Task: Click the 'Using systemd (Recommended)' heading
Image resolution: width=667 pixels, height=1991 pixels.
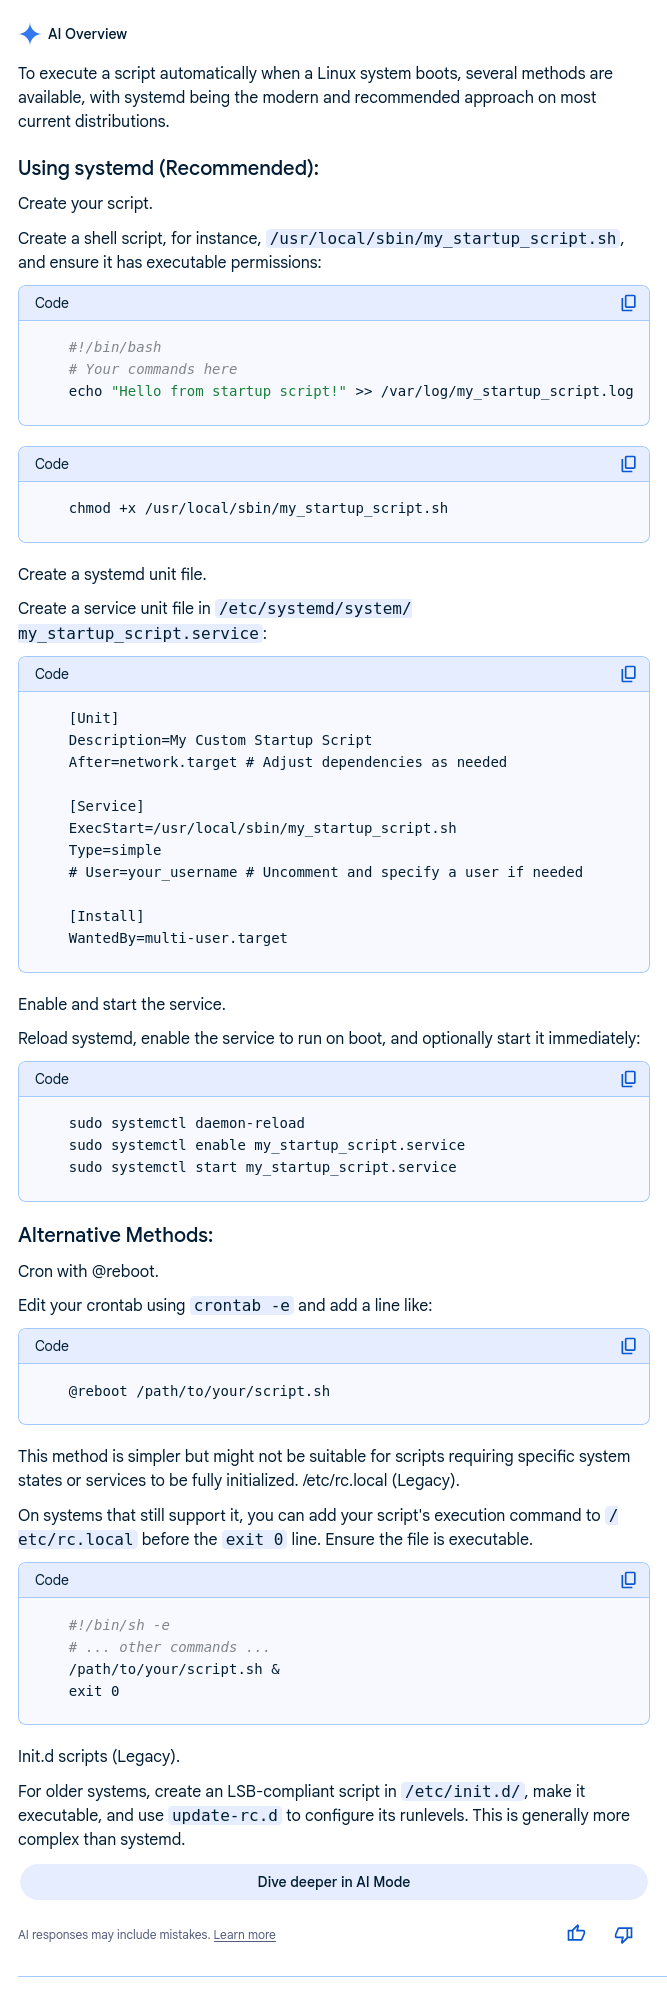Action: click(x=168, y=168)
